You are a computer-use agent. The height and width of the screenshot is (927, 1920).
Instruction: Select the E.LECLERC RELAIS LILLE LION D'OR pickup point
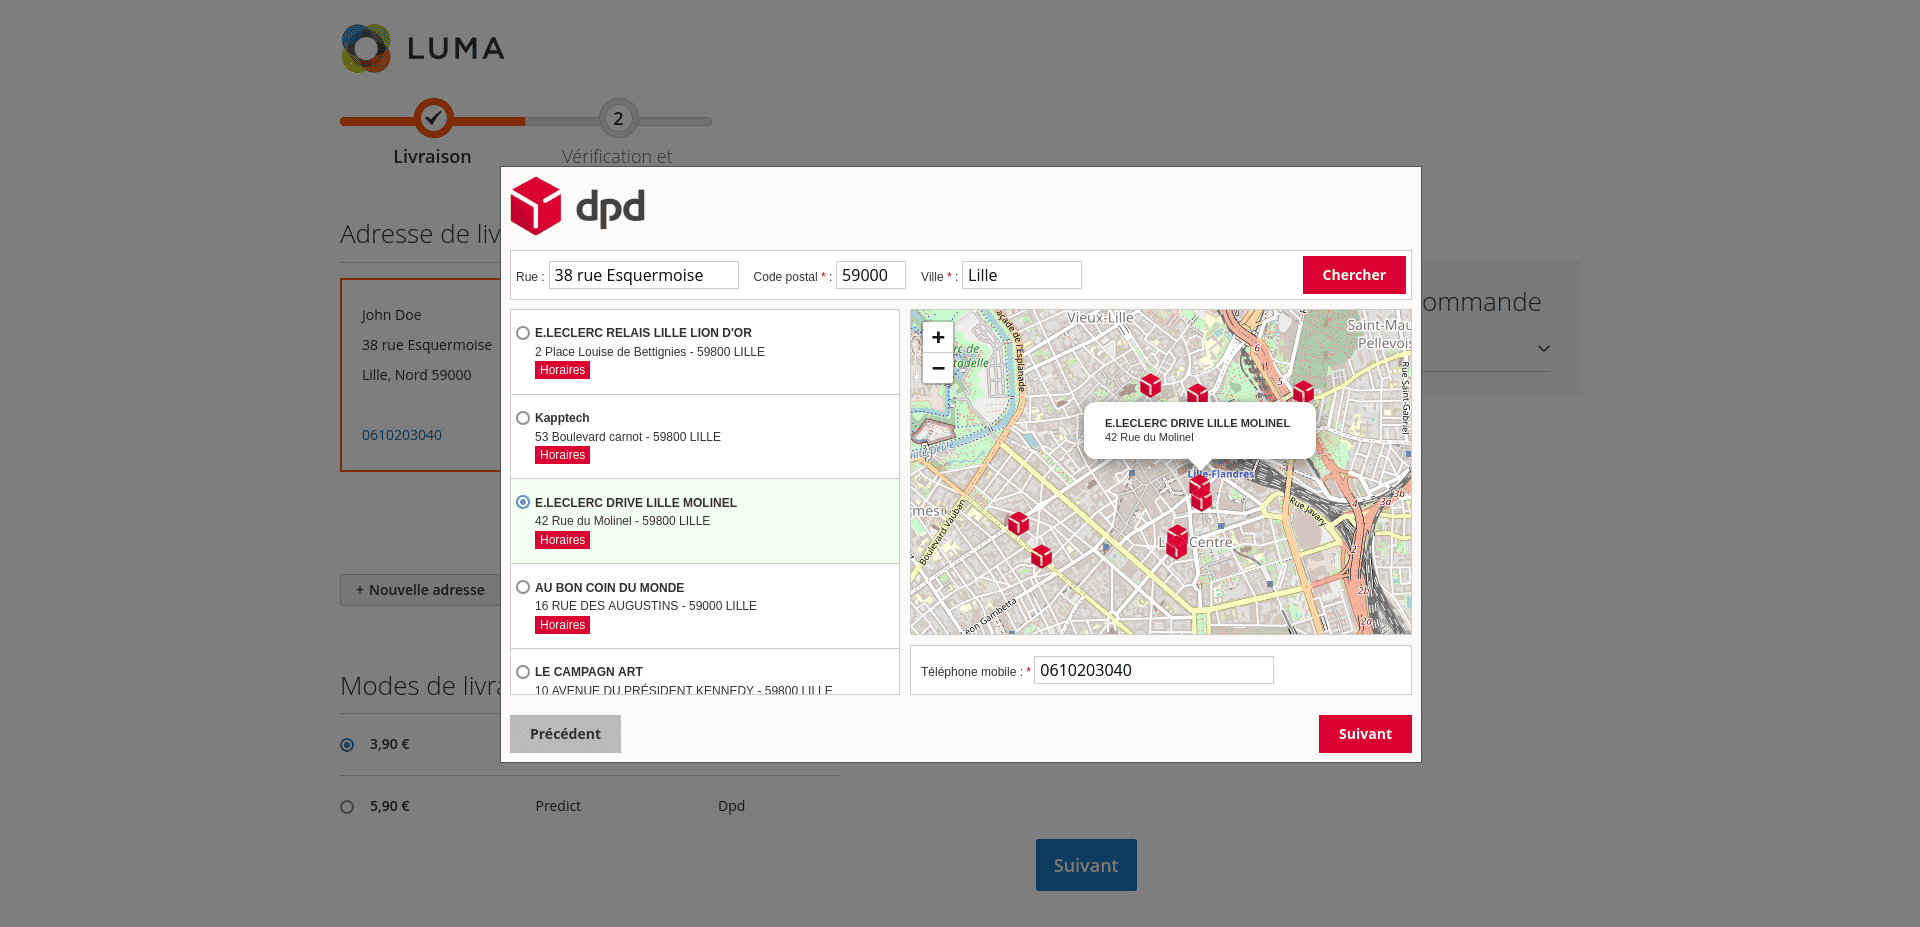[522, 332]
